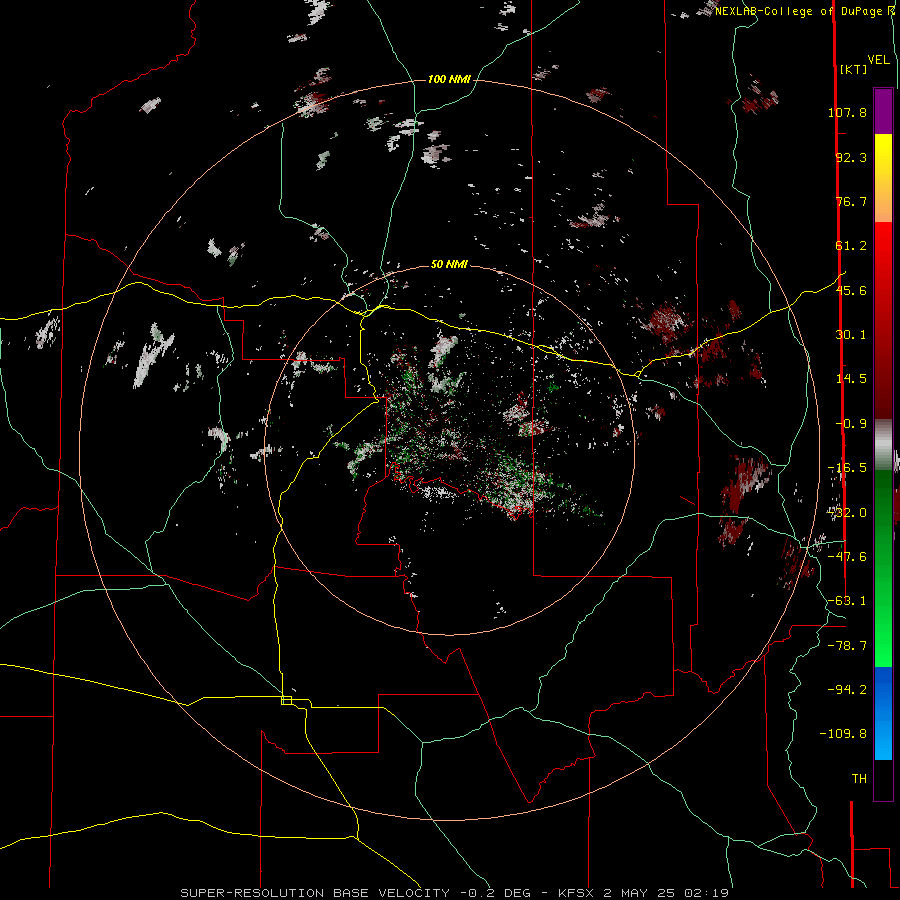Click the 61.2 velocity scale value
This screenshot has height=900, width=900.
tap(851, 246)
